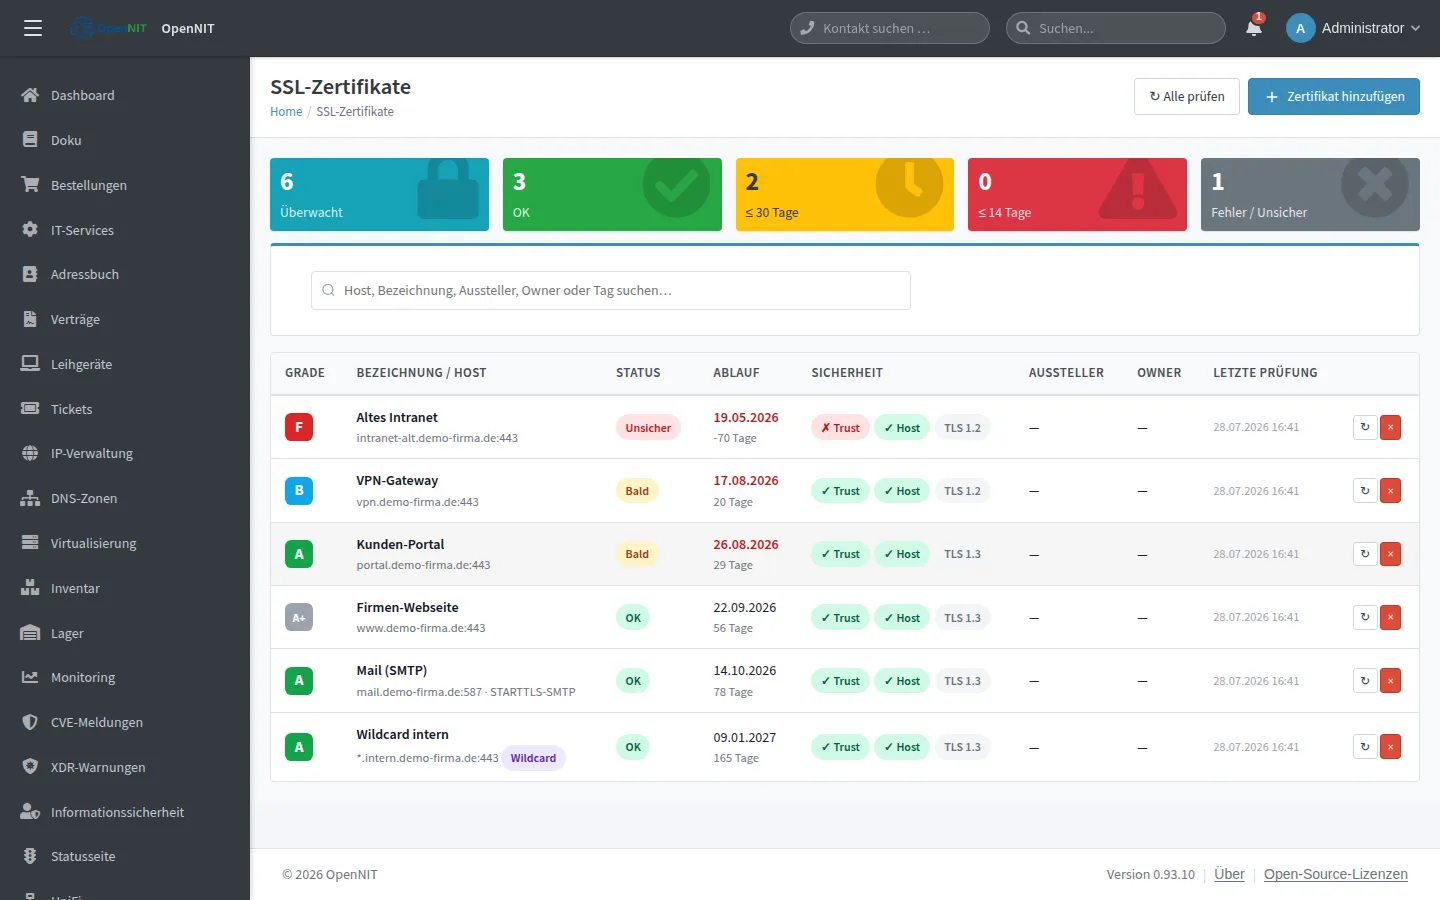Recheck the Mail (SMTP) certificate
The image size is (1440, 900).
pos(1365,681)
